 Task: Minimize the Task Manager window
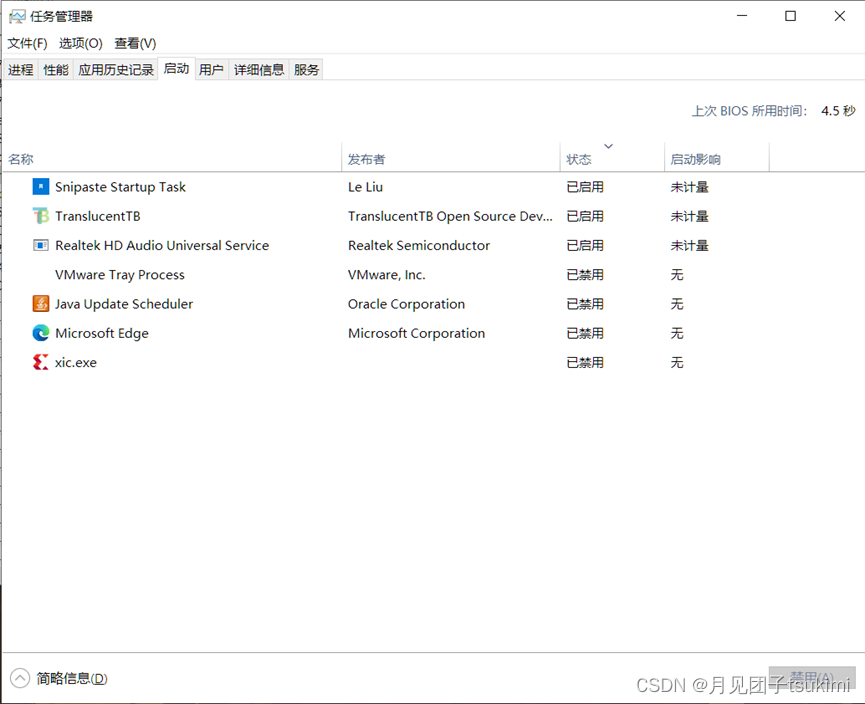742,16
